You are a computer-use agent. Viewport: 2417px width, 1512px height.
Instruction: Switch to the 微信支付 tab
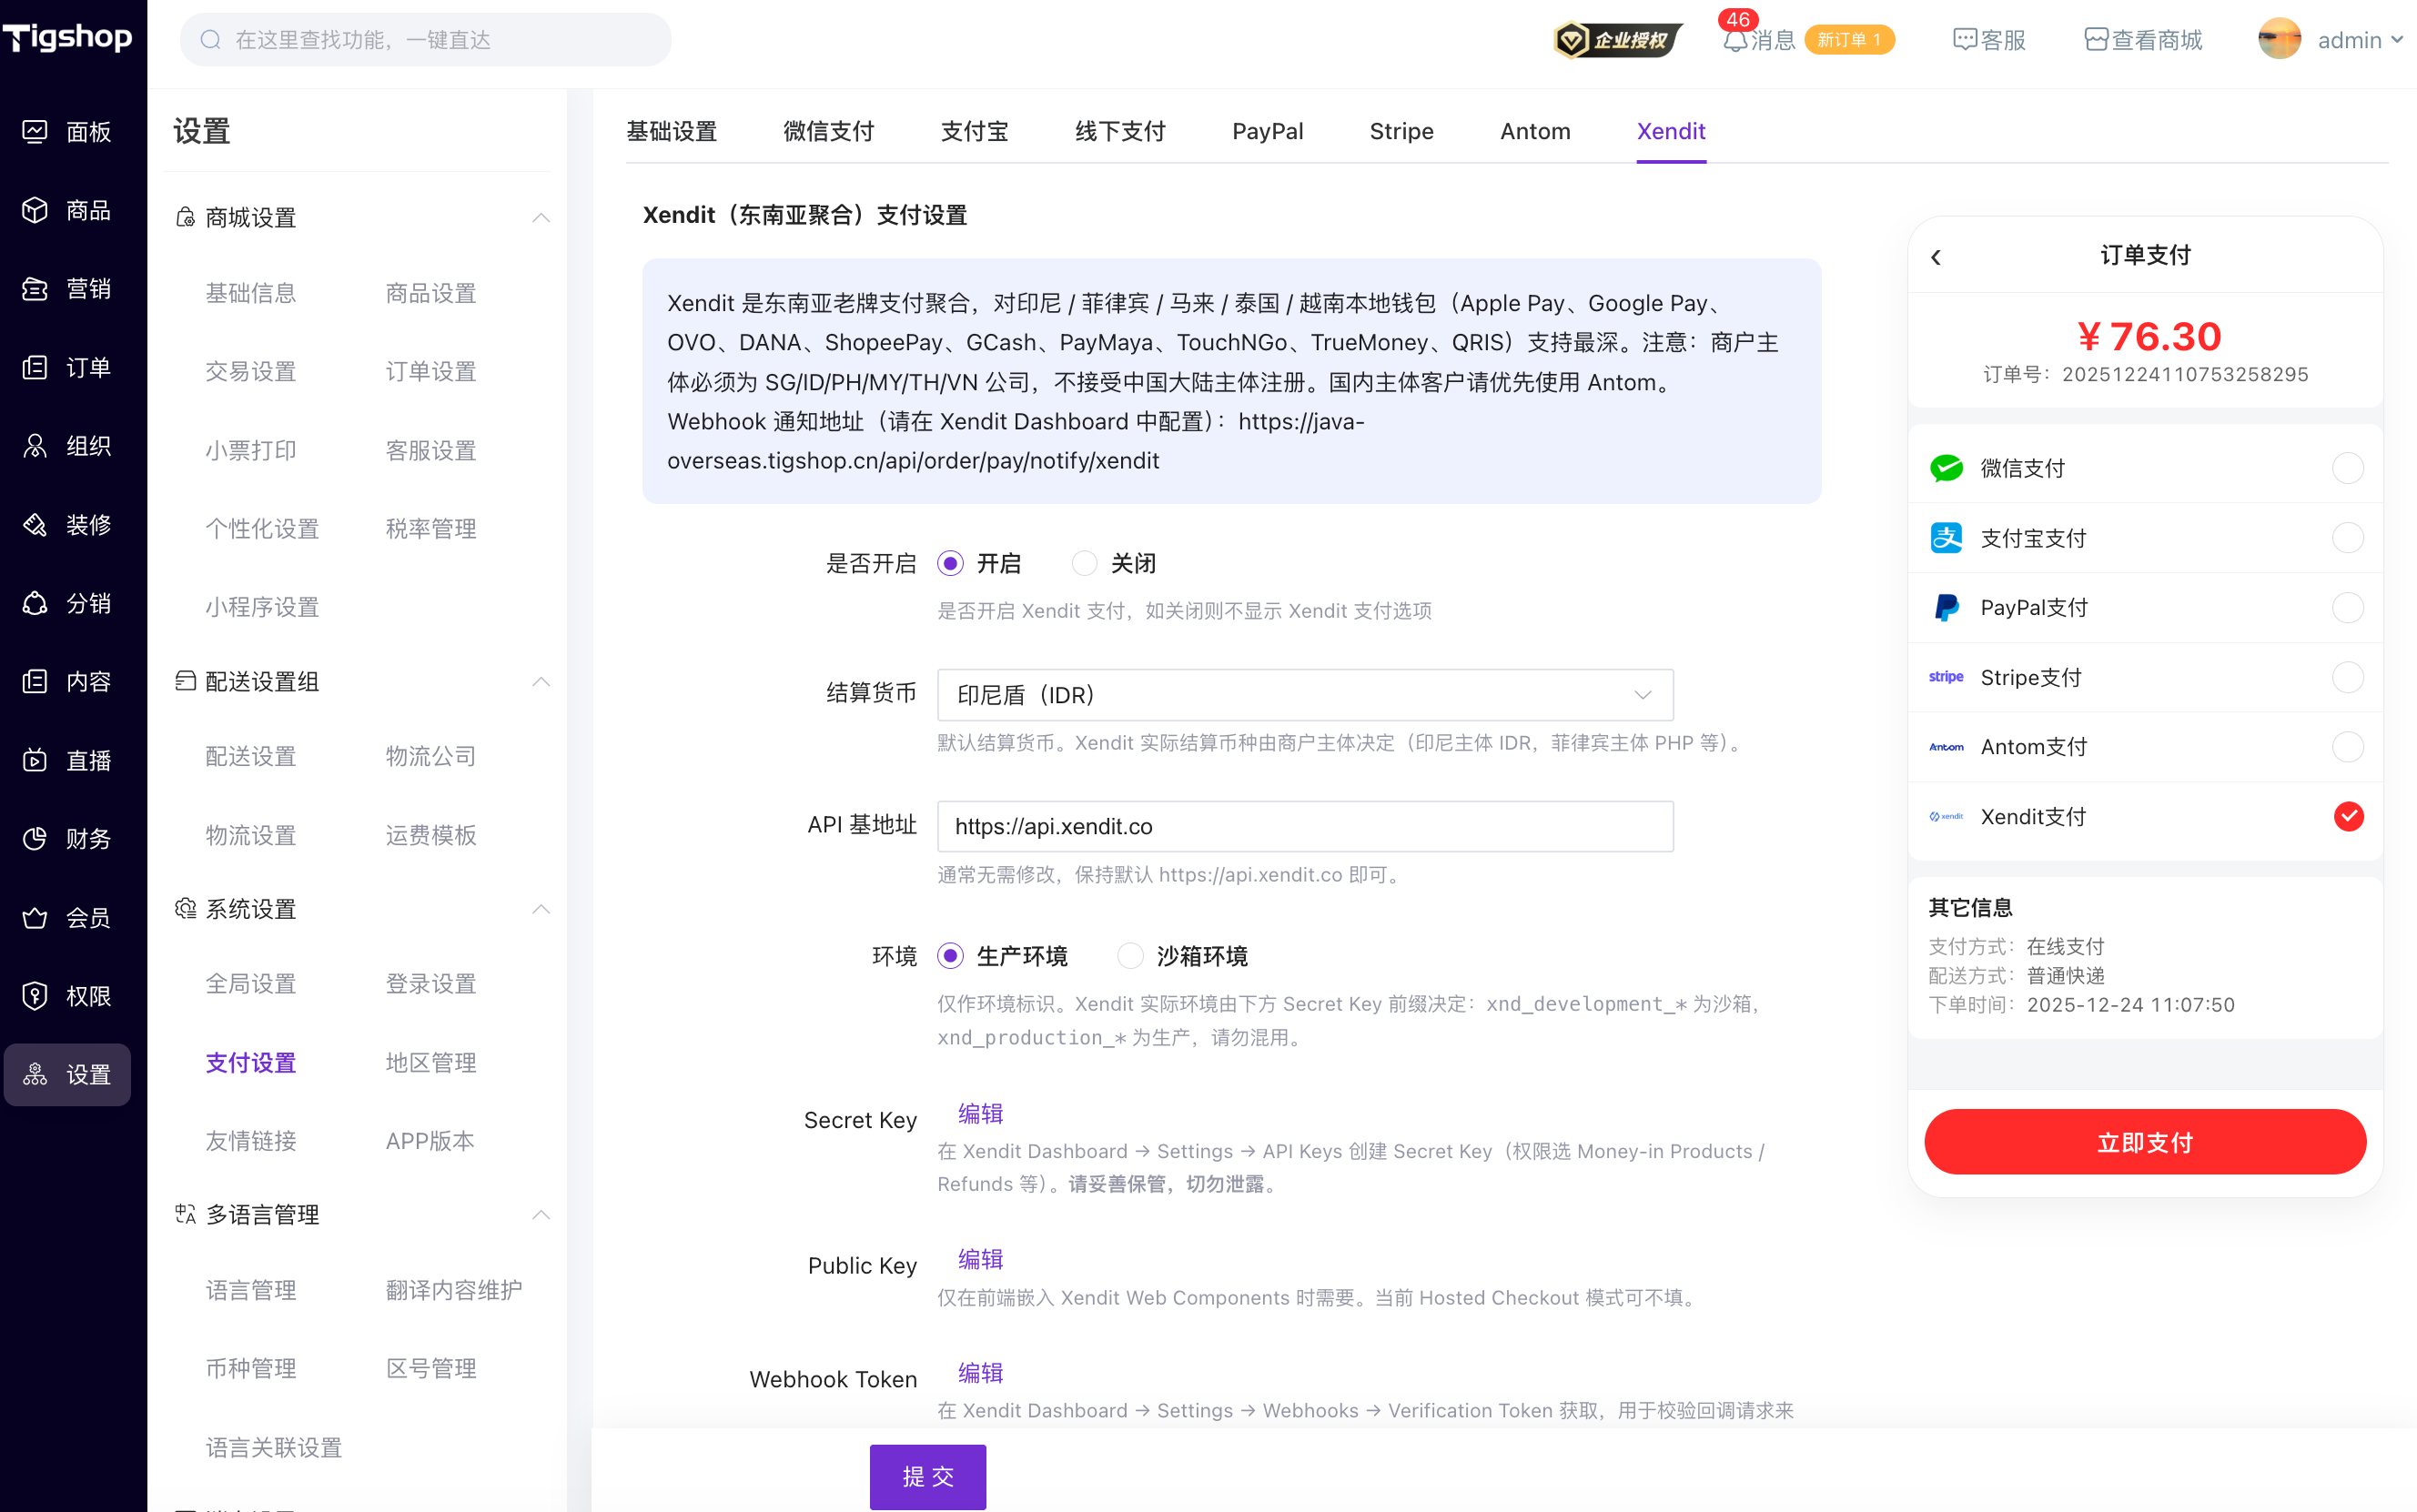pos(828,132)
